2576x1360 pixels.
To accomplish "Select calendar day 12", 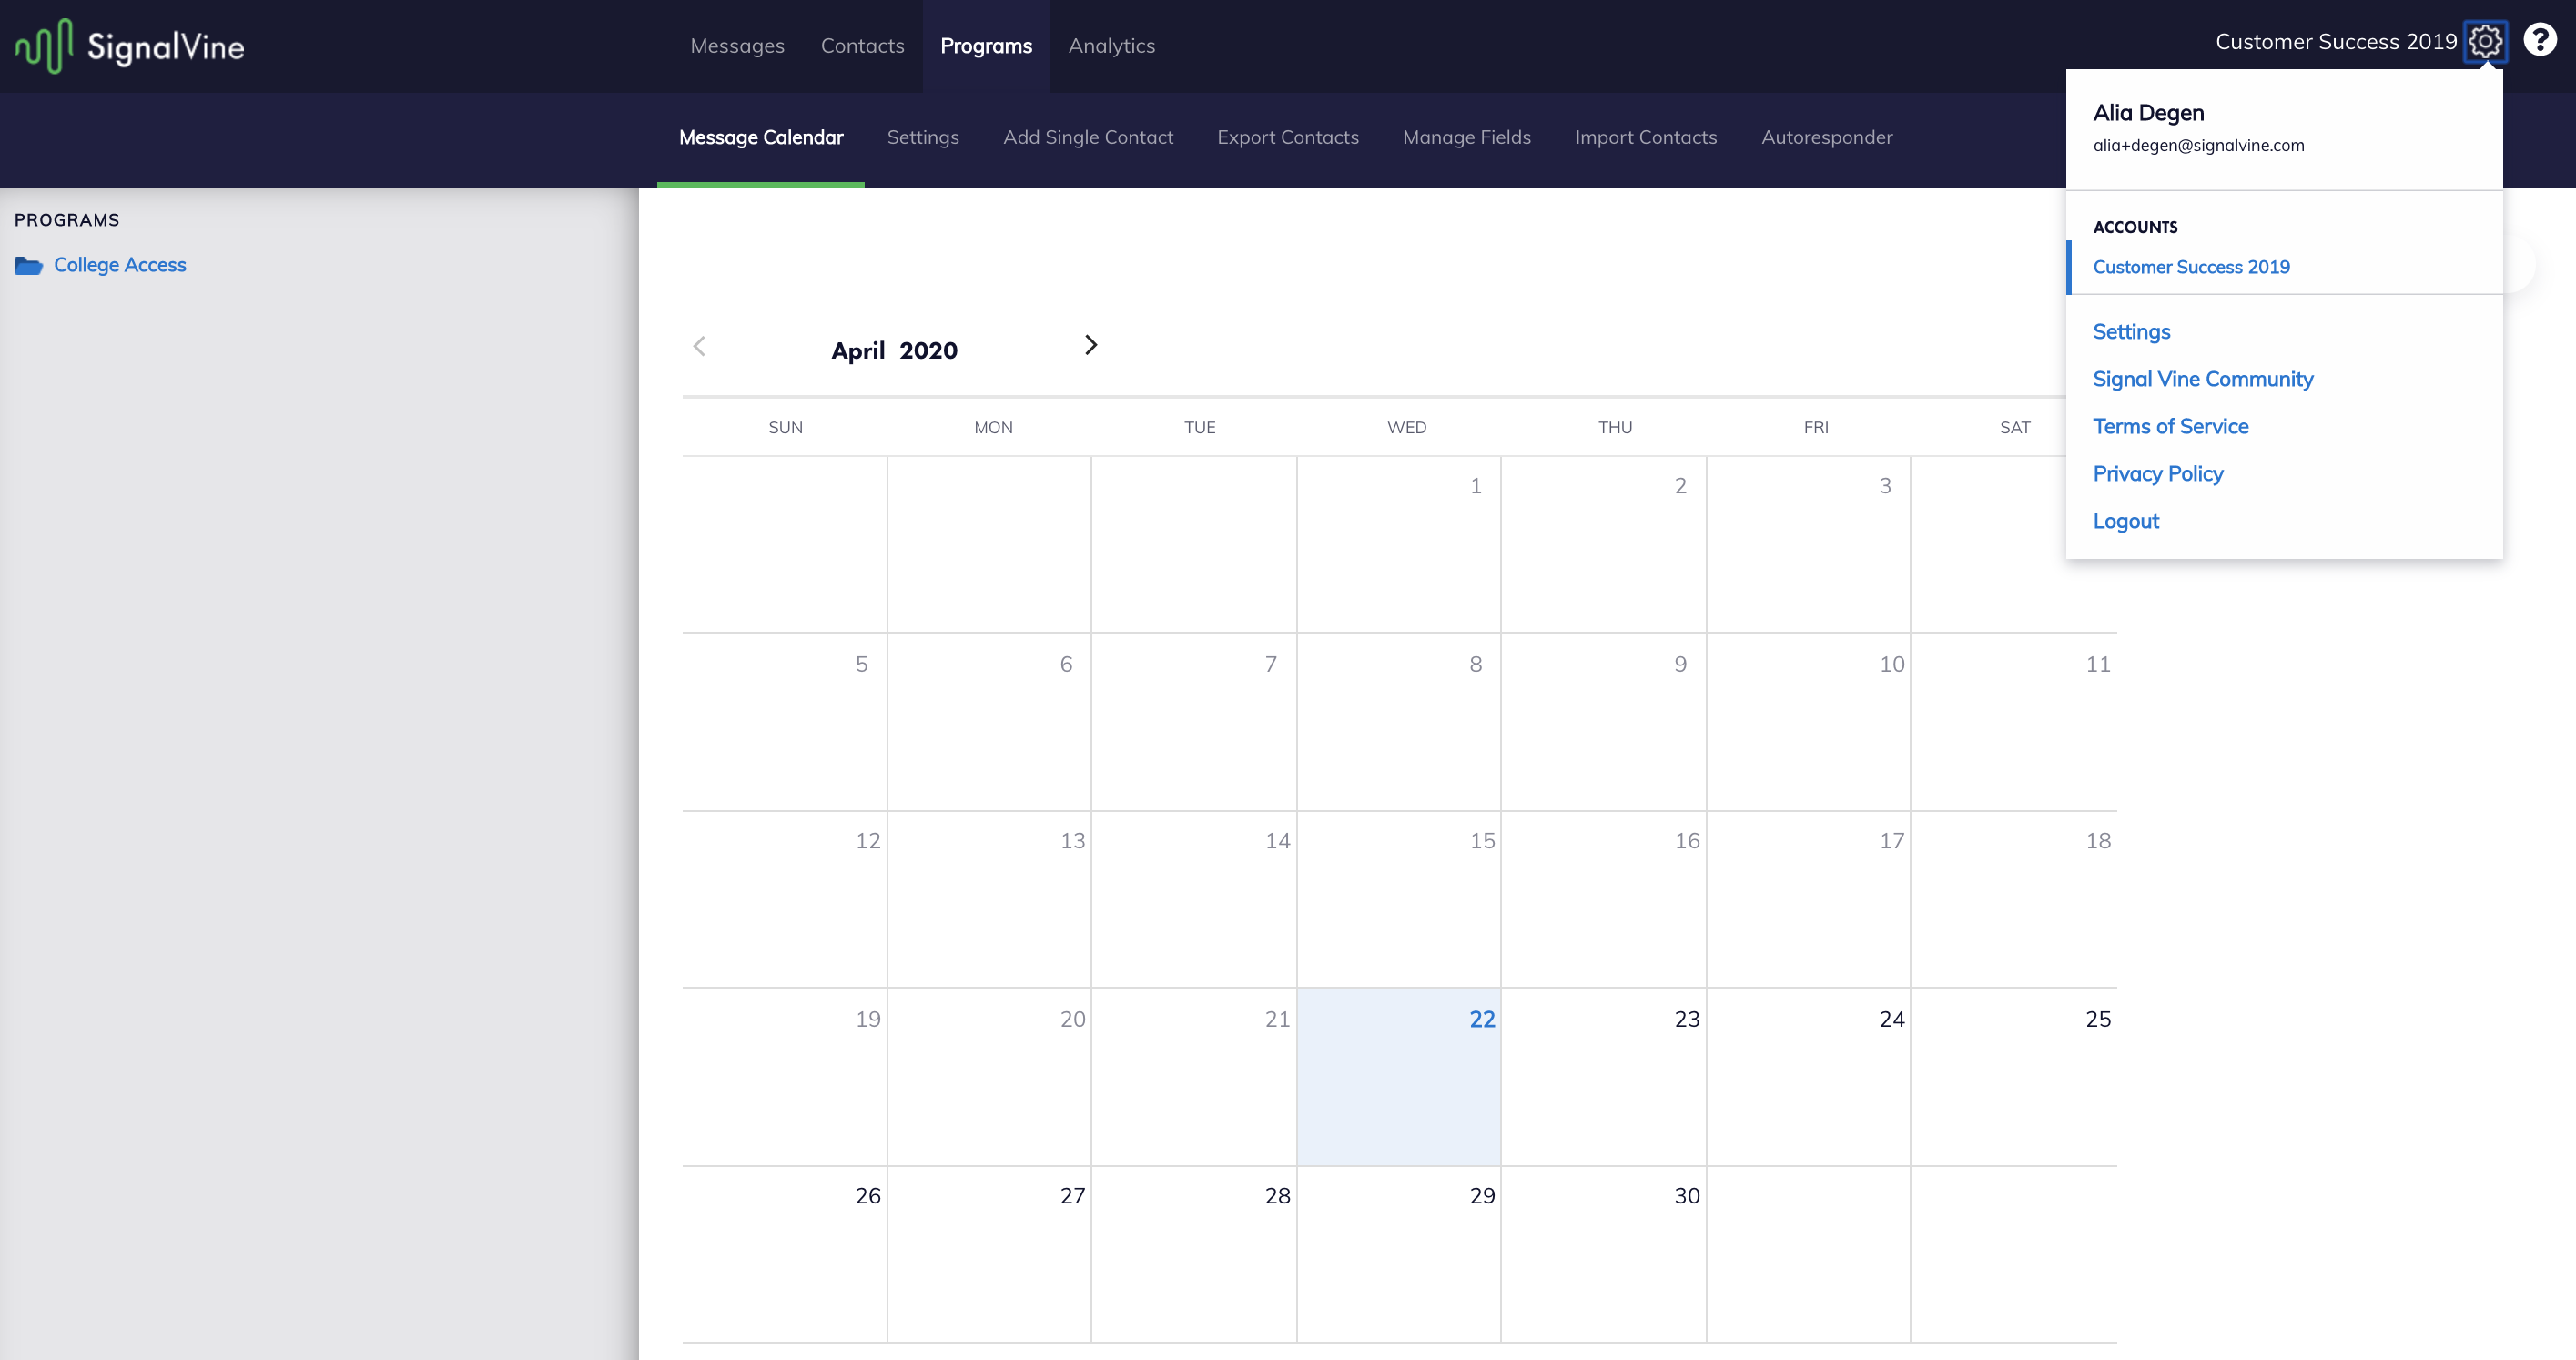I will point(785,899).
